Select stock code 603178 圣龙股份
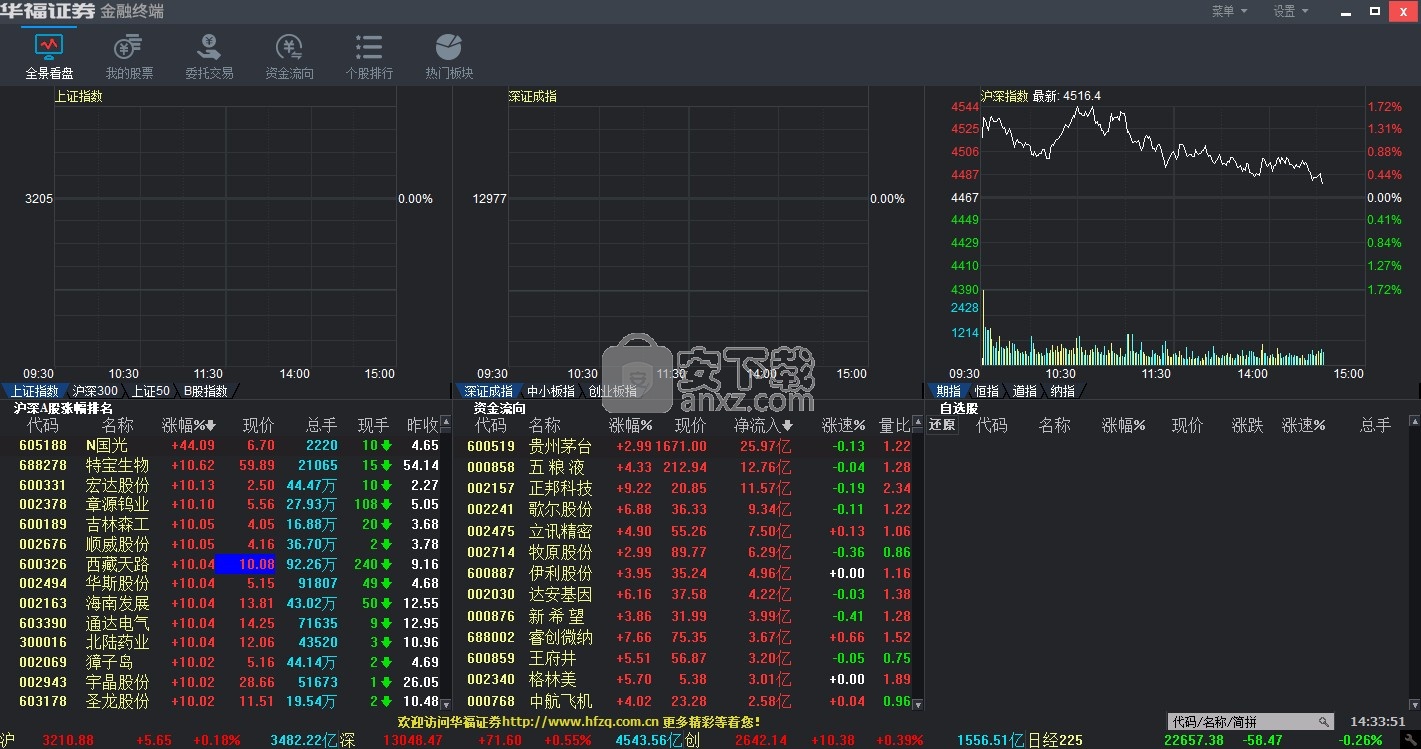 pos(43,702)
